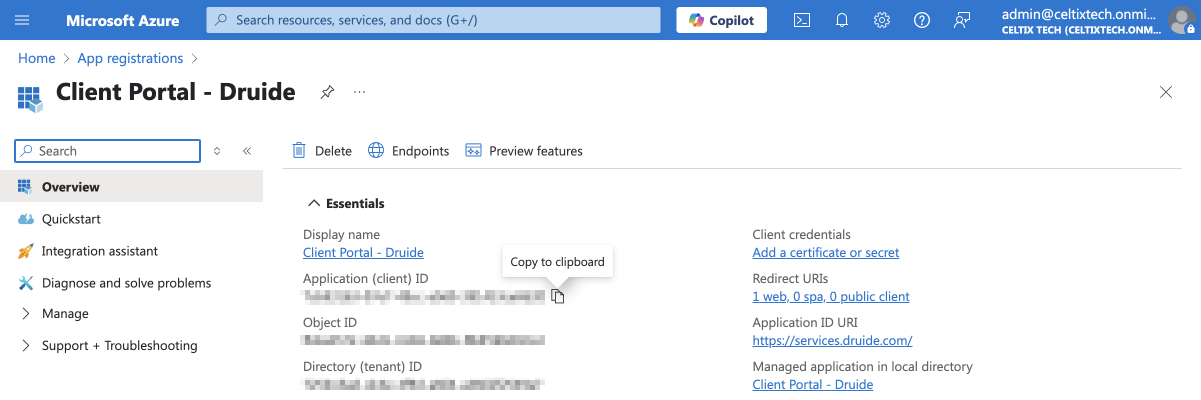Screen dimensions: 1201x400
Task: Select Quickstart in the sidebar
Action: (71, 219)
